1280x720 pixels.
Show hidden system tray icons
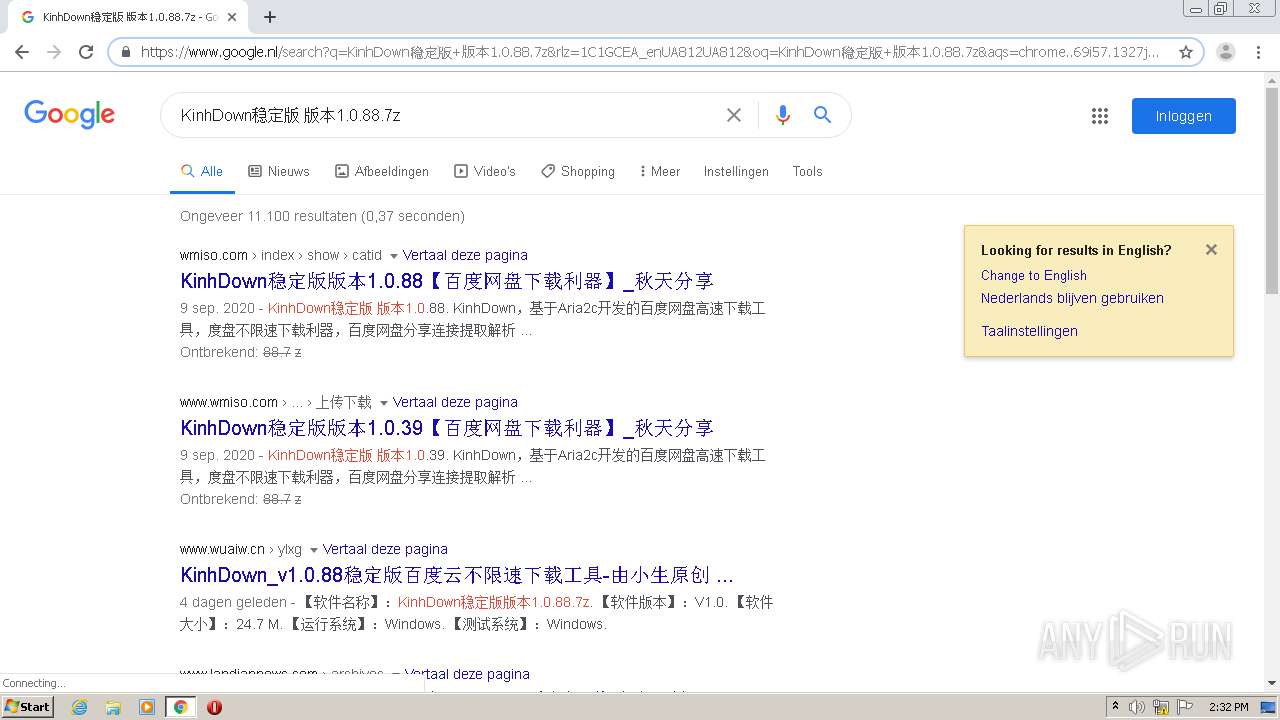tap(1115, 707)
